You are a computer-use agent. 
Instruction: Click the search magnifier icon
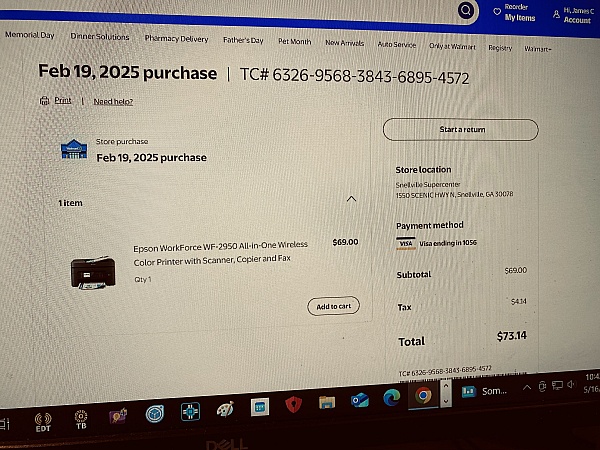point(466,10)
